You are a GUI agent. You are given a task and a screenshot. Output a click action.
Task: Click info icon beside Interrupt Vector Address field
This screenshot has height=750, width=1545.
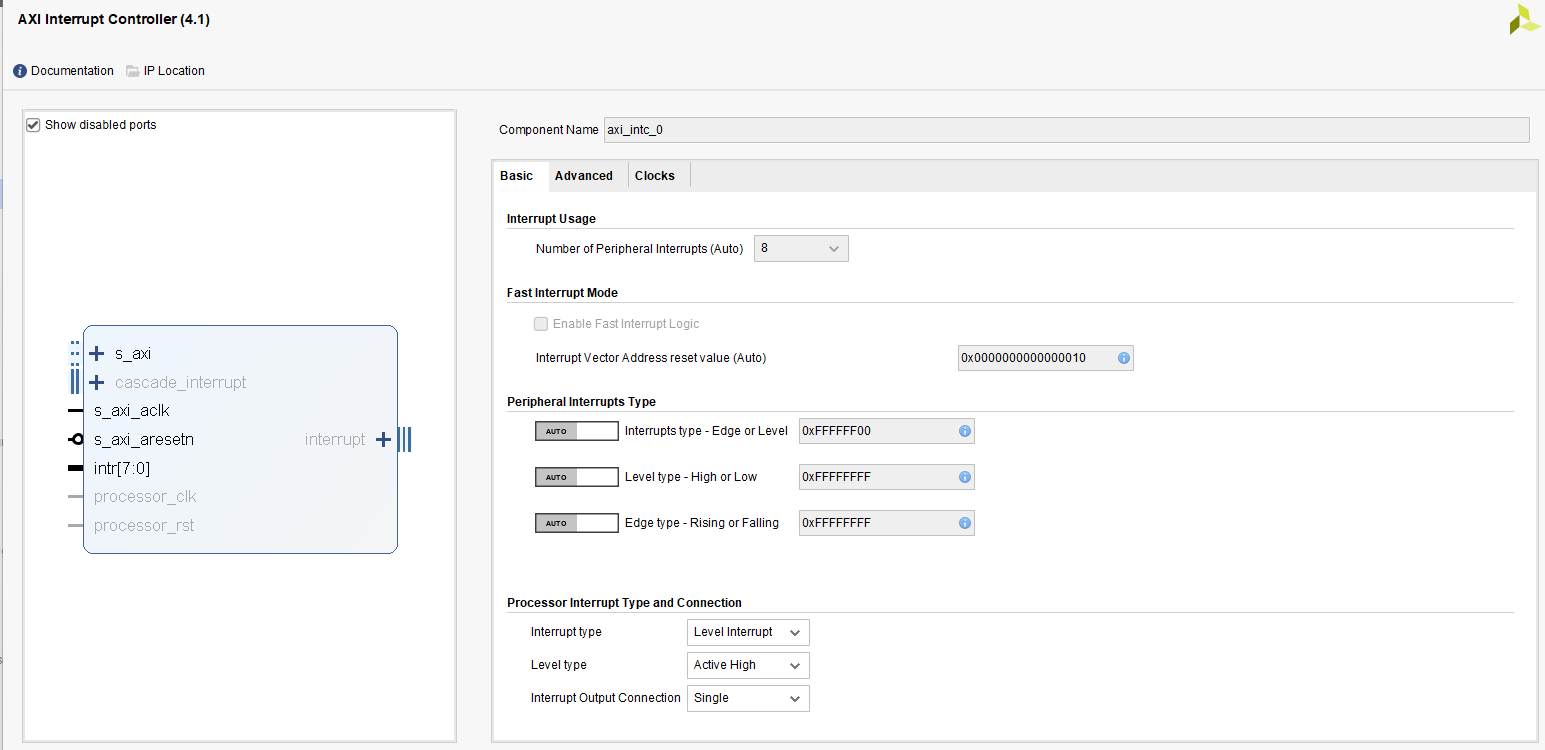tap(1123, 357)
